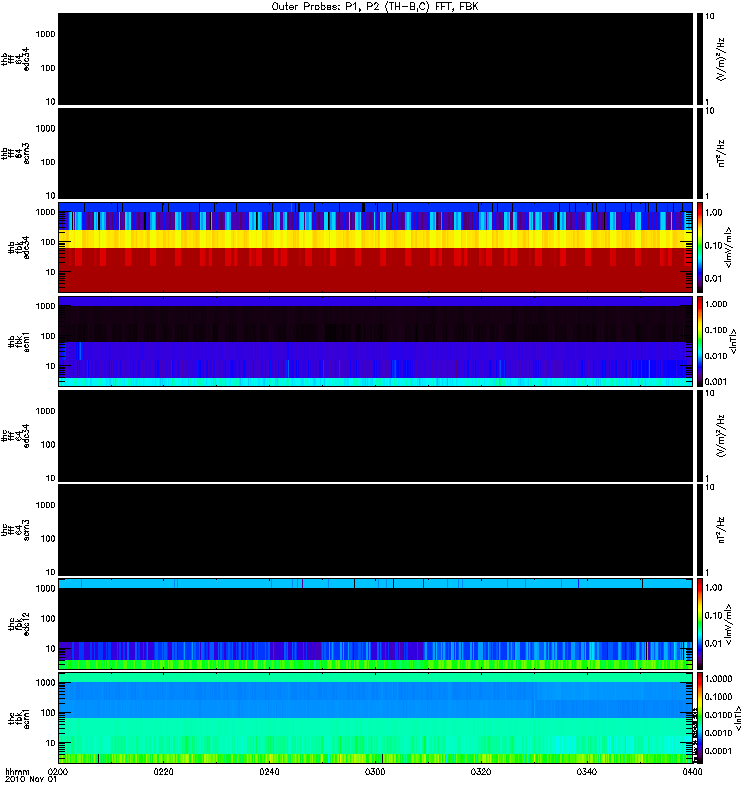Click the 1000 y-axis tick of thb fbk edc34

(x=45, y=212)
